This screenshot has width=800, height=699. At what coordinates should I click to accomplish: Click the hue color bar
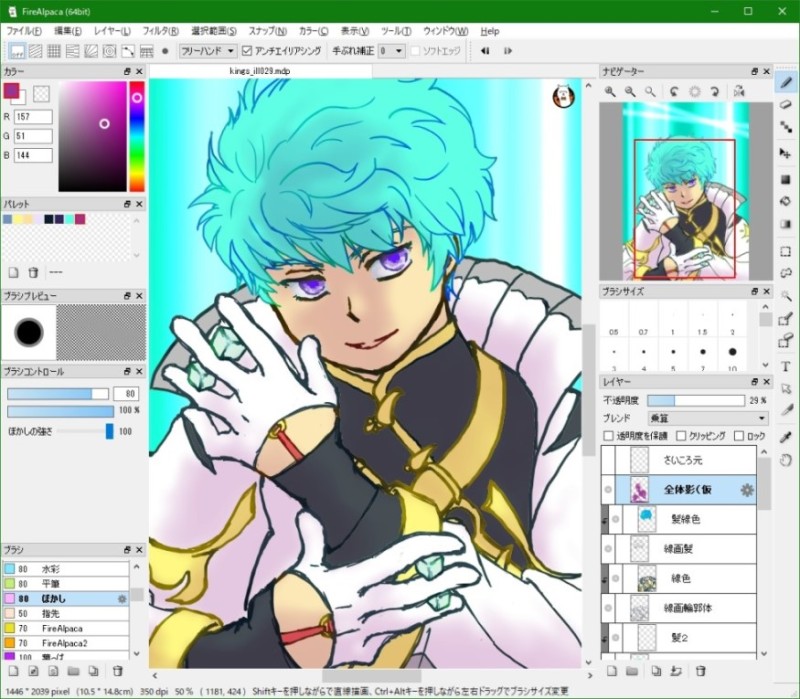pyautogui.click(x=137, y=136)
